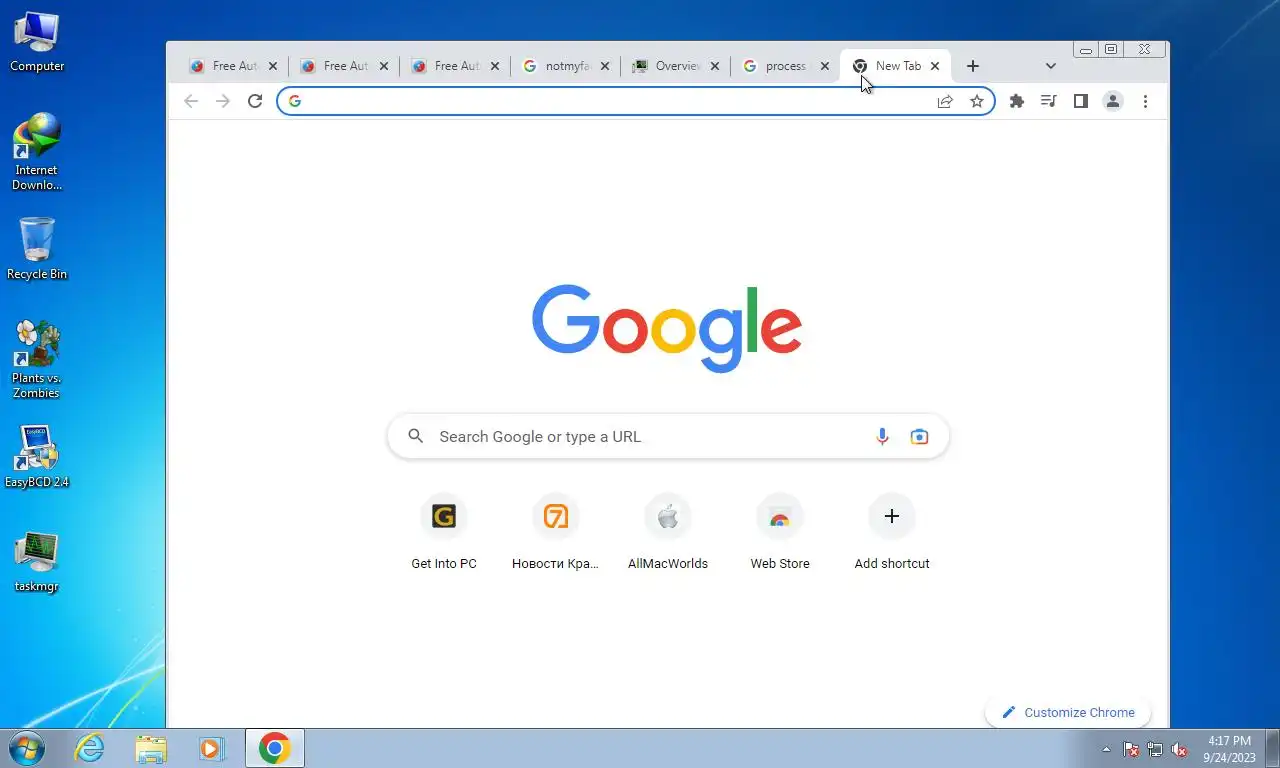The height and width of the screenshot is (768, 1280).
Task: Click Customize Chrome button
Action: (x=1068, y=712)
